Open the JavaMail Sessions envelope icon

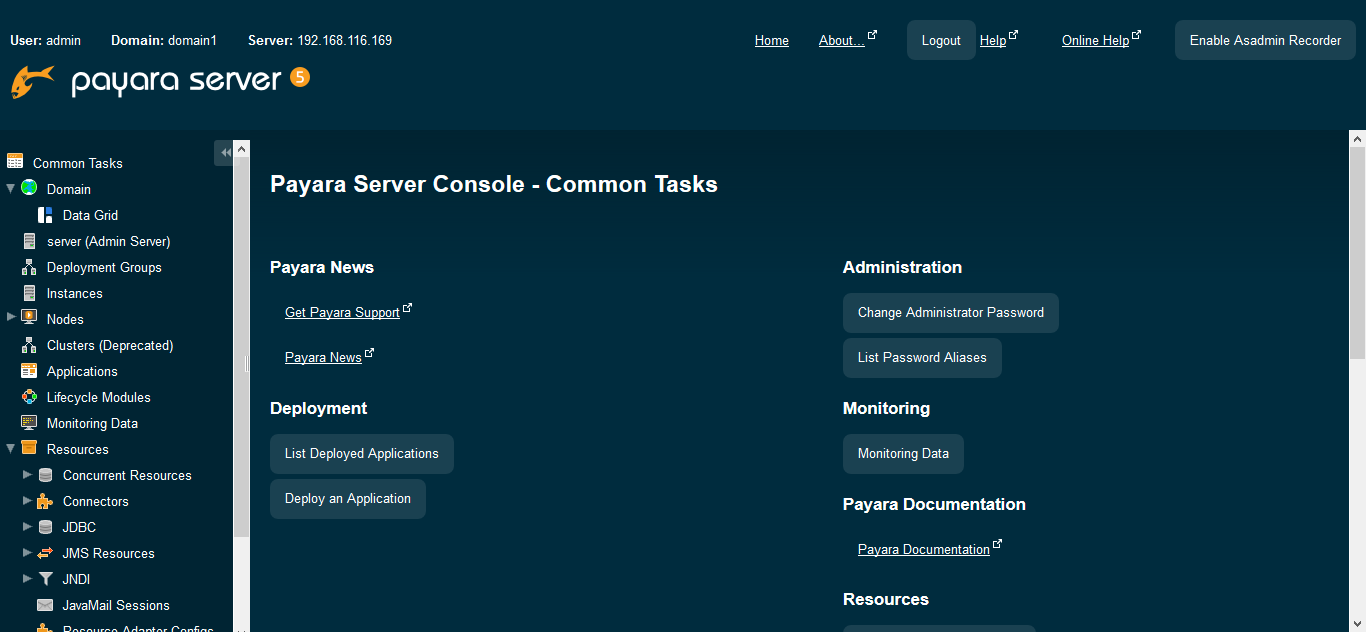45,605
